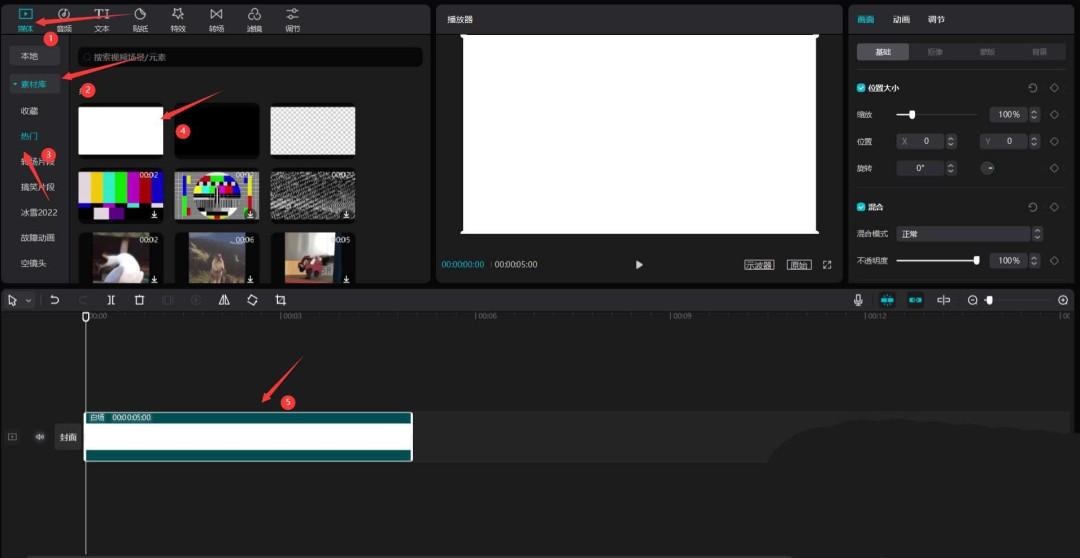Open the 贴纸 (Stickers) panel
The height and width of the screenshot is (558, 1080).
tap(140, 19)
